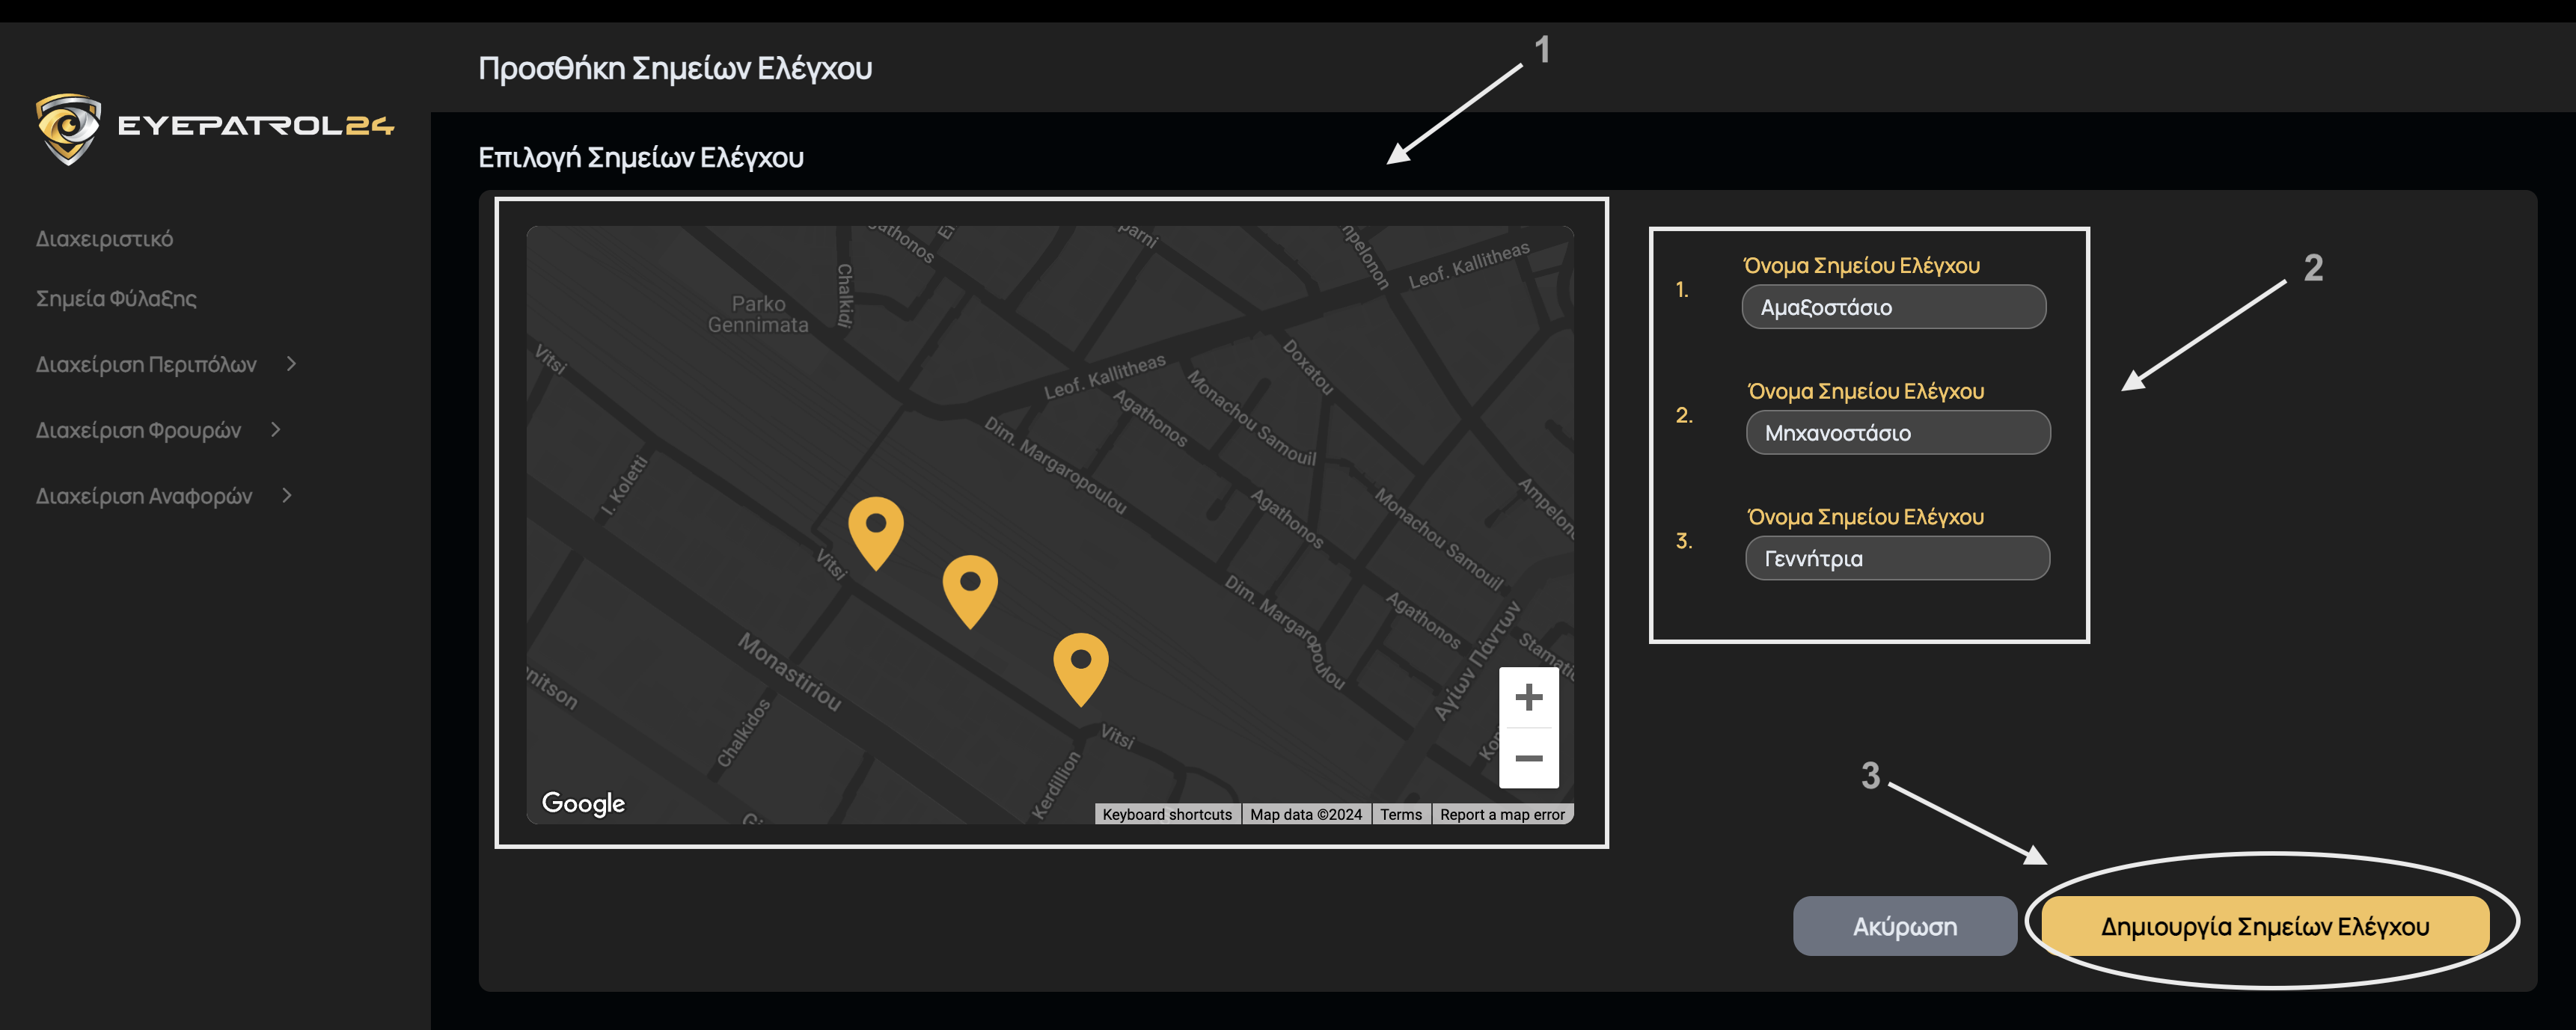Image resolution: width=2576 pixels, height=1030 pixels.
Task: Click the Αμαξοστάσιο name field
Action: [x=1893, y=307]
